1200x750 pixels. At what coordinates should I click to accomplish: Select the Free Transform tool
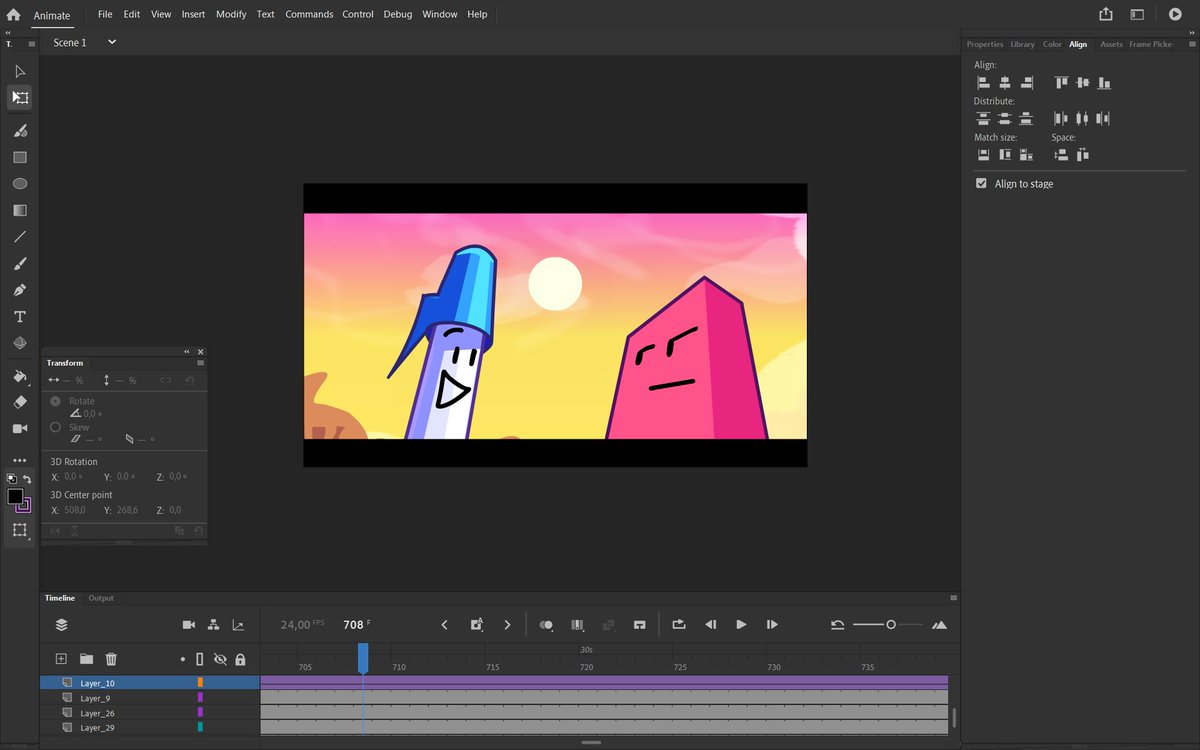[x=19, y=97]
